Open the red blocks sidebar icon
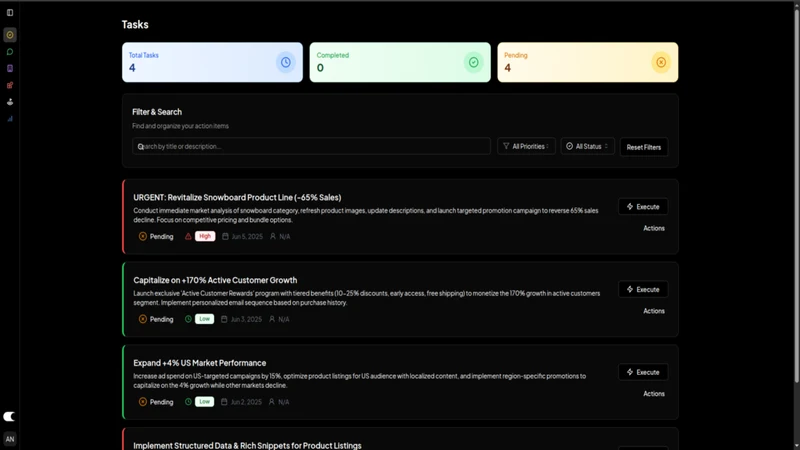The width and height of the screenshot is (800, 450). (10, 85)
